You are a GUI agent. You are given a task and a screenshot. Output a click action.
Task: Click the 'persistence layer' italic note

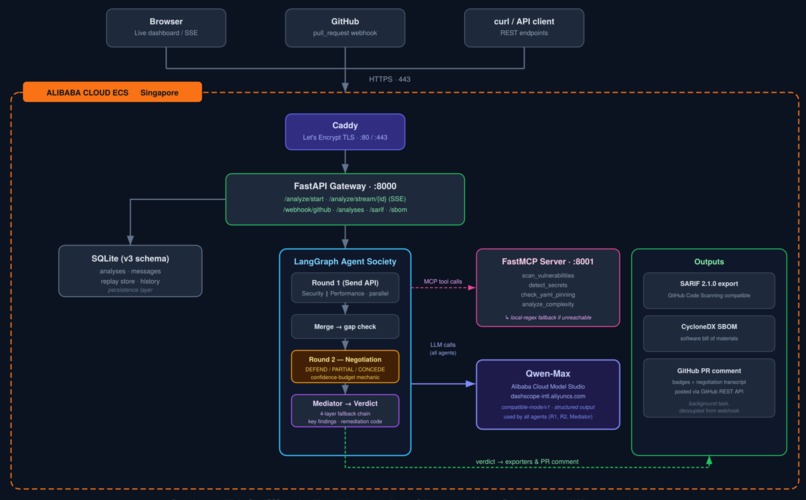tap(130, 290)
